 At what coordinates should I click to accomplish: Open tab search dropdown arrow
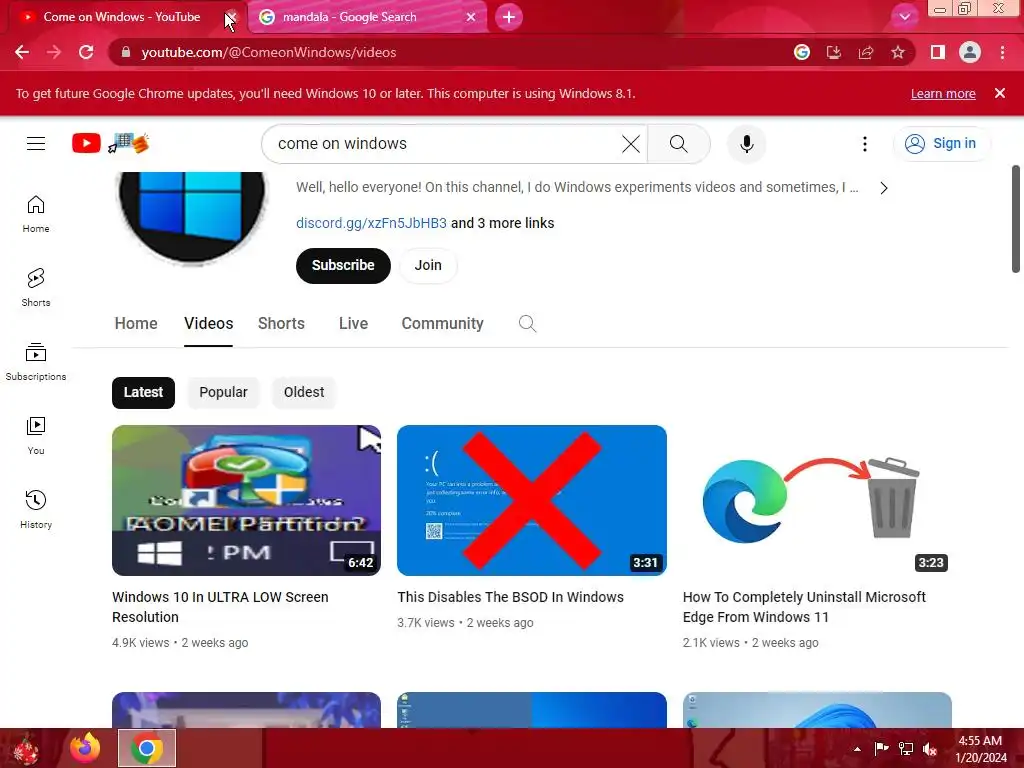pyautogui.click(x=904, y=17)
